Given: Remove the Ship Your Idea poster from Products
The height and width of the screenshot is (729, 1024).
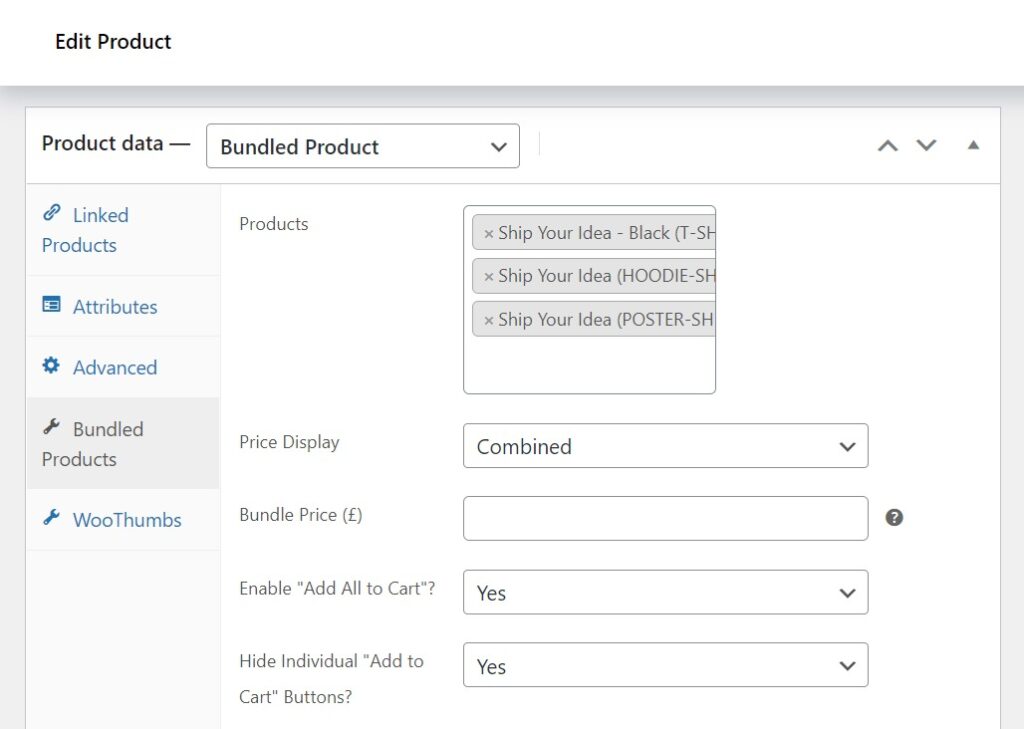Looking at the screenshot, I should [488, 320].
